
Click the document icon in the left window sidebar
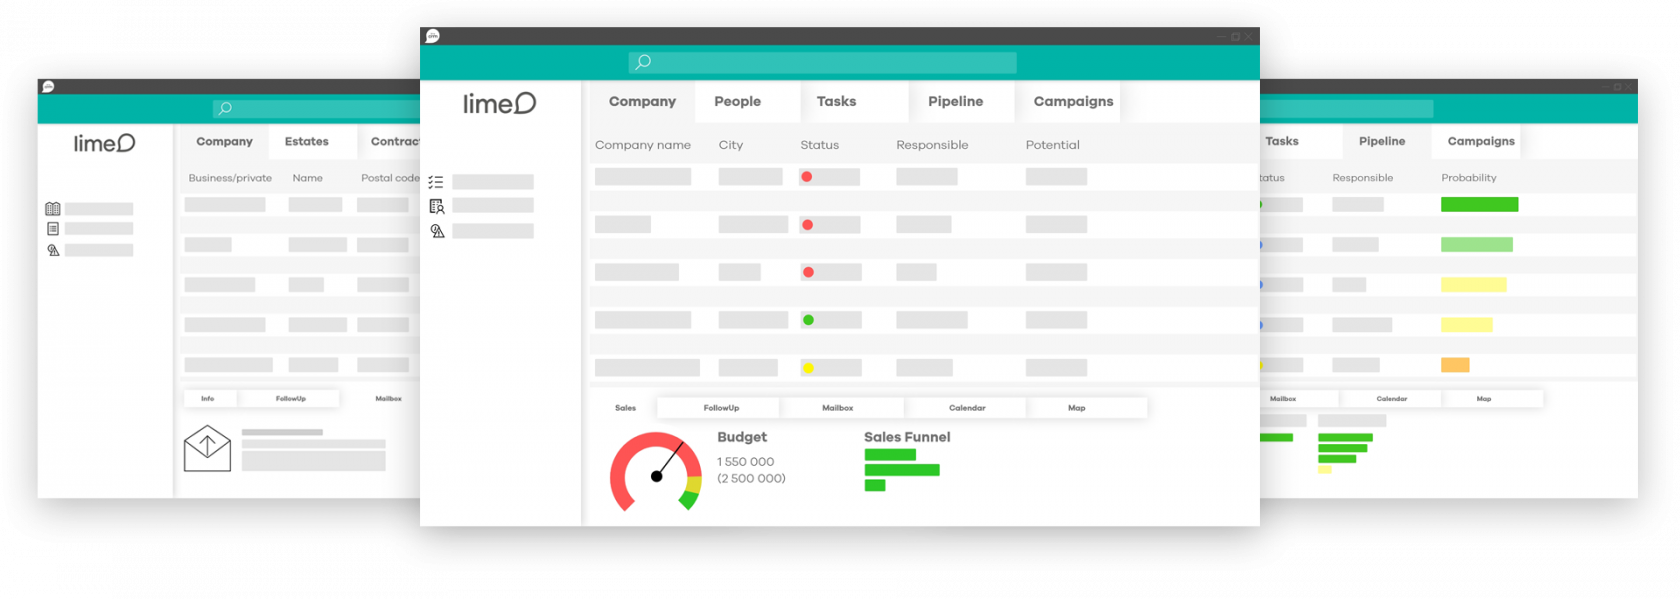(53, 229)
